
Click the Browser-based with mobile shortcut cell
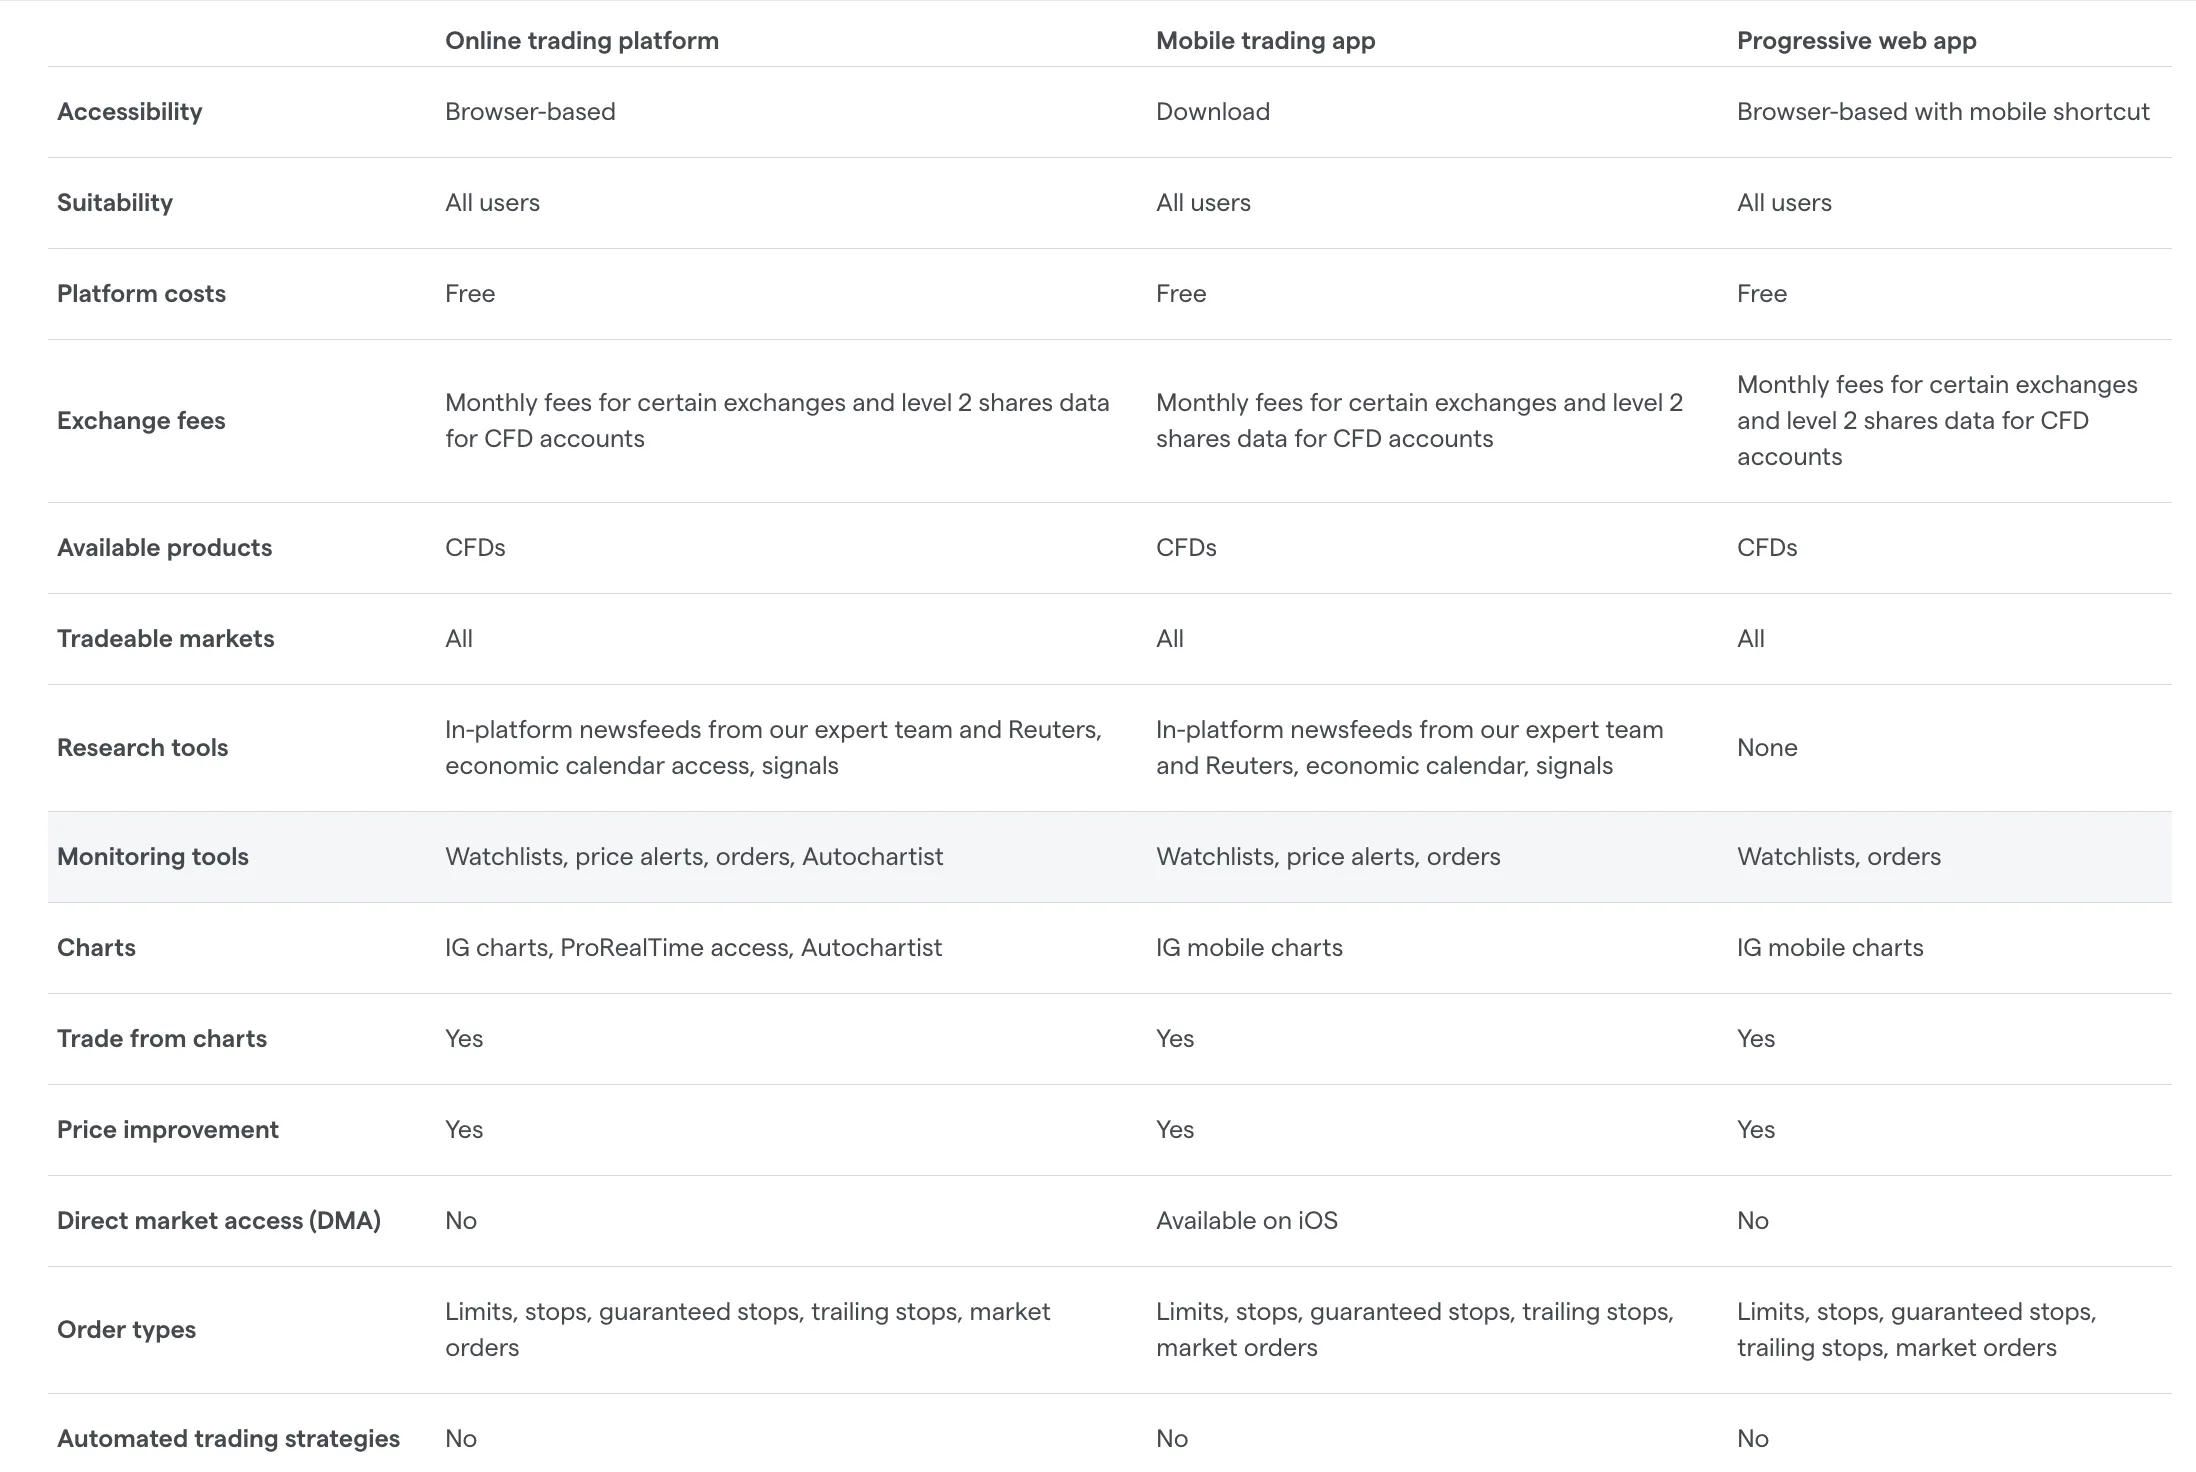coord(1942,112)
